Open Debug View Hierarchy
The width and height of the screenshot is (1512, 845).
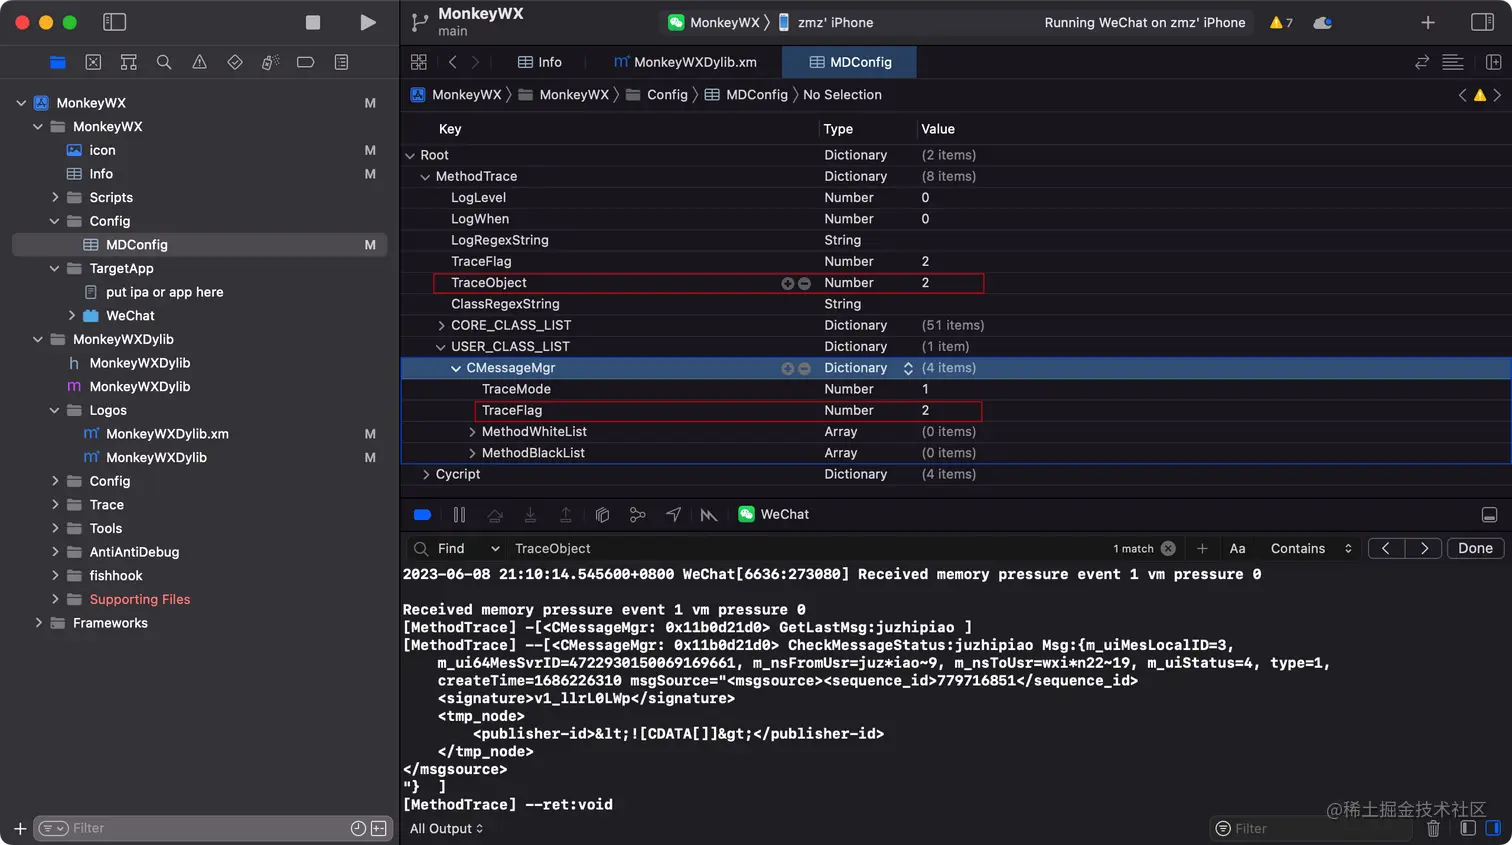(602, 515)
